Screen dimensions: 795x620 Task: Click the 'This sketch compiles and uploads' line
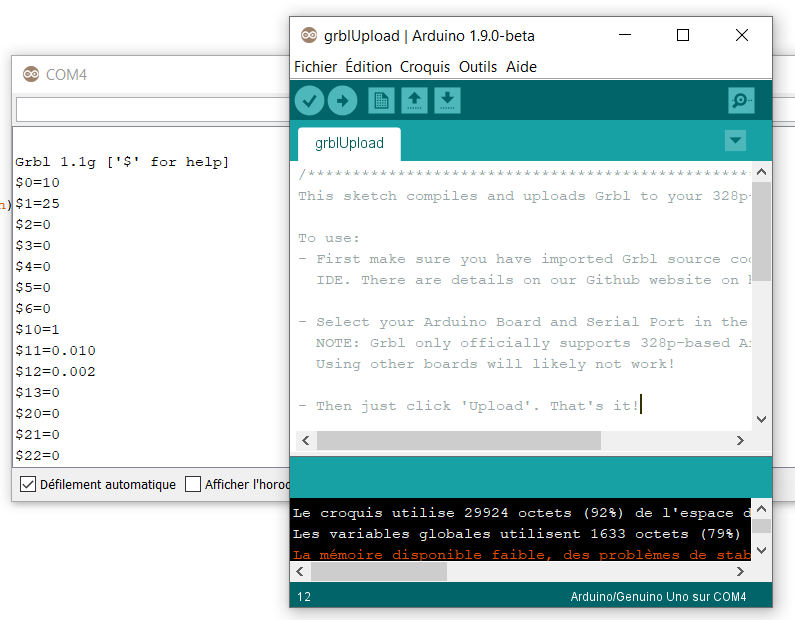(524, 196)
